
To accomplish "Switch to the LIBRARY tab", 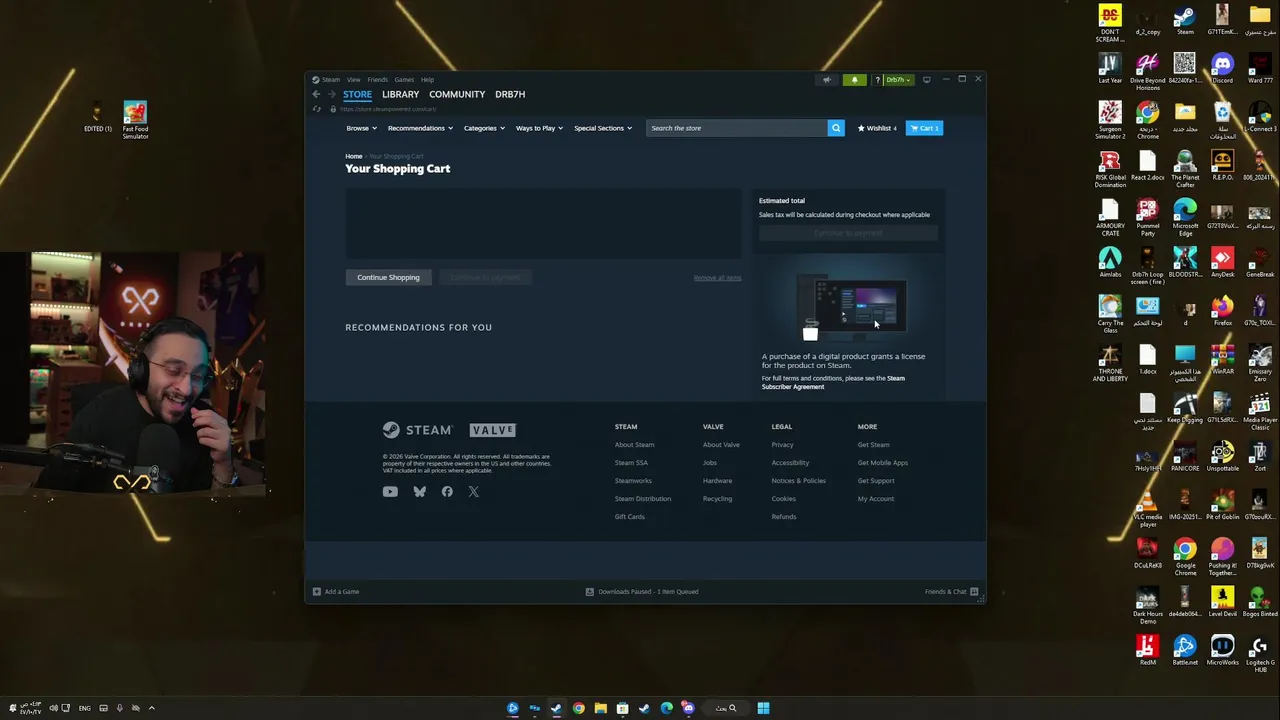I will [400, 94].
